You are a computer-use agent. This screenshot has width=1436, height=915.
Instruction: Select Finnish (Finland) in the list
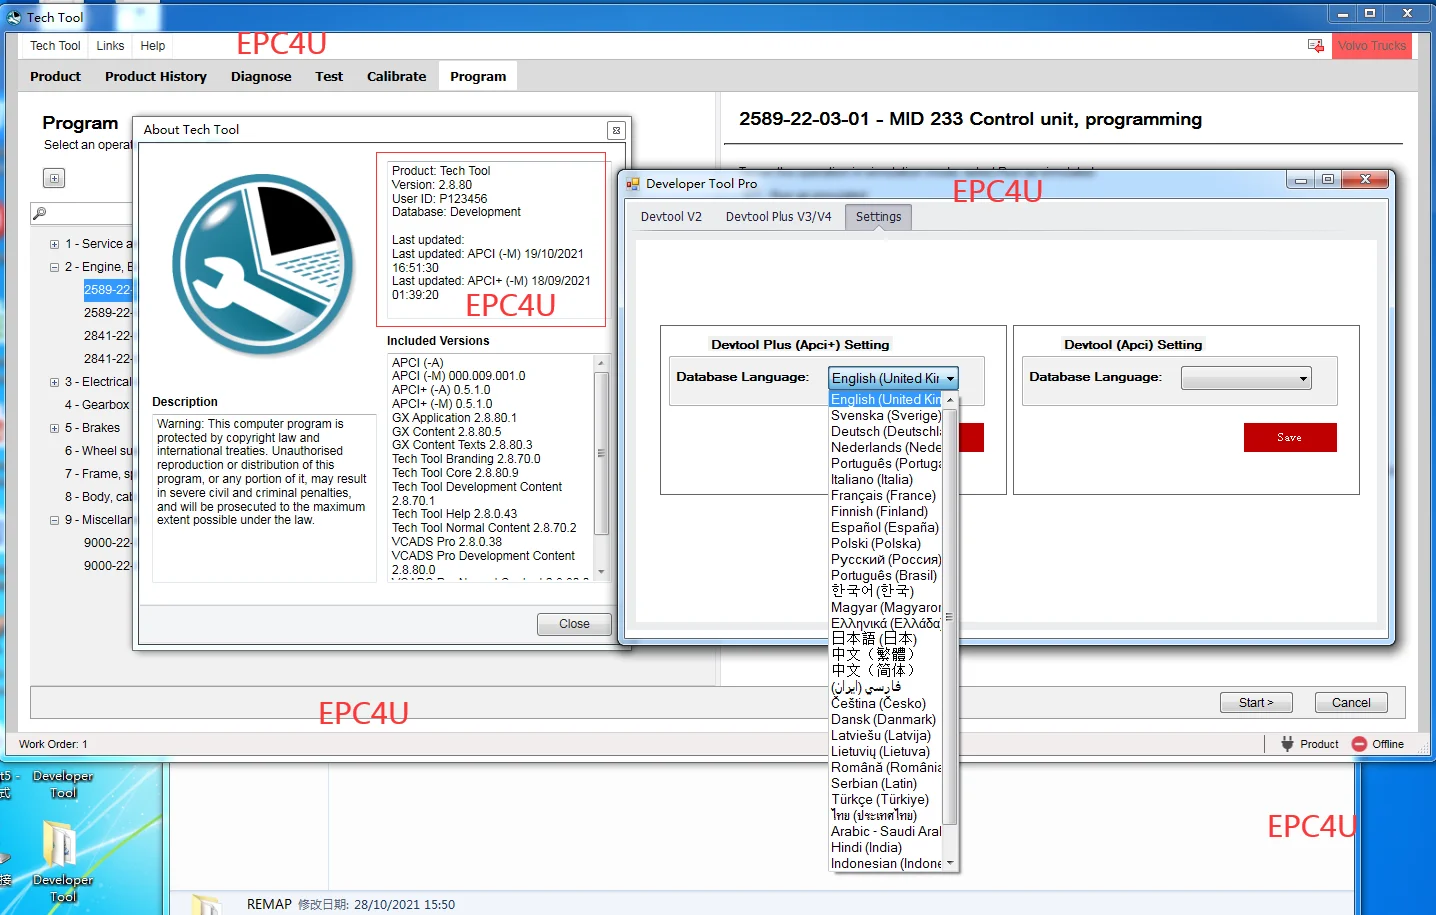pos(886,512)
